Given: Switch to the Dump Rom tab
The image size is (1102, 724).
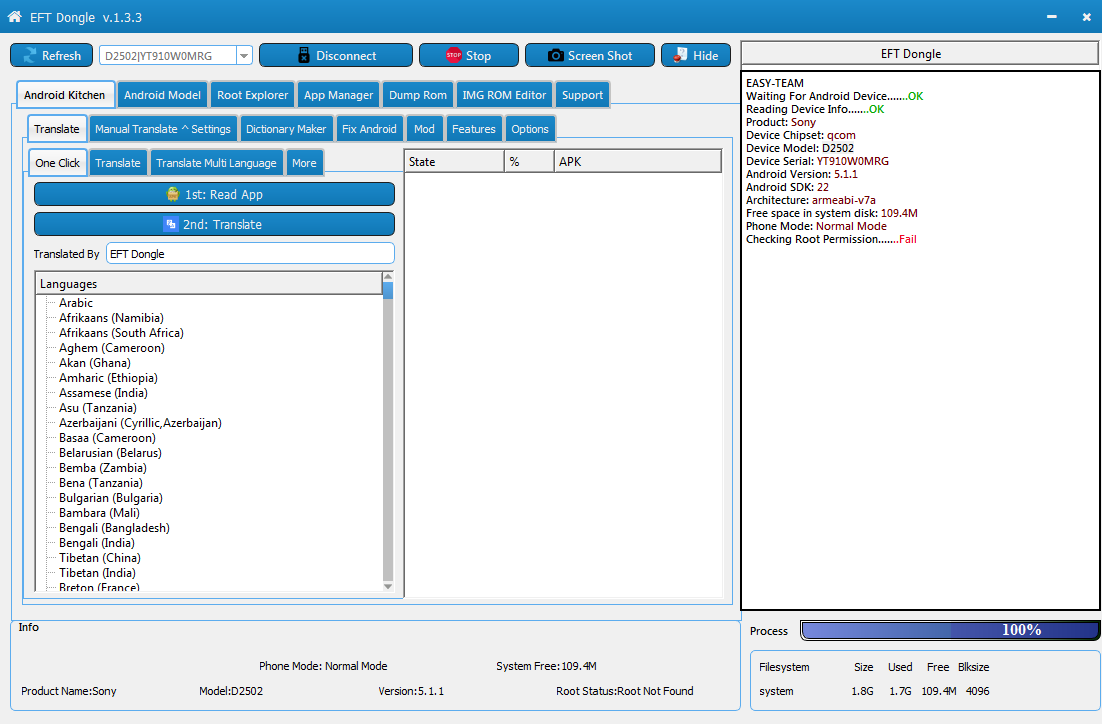Looking at the screenshot, I should click(417, 95).
